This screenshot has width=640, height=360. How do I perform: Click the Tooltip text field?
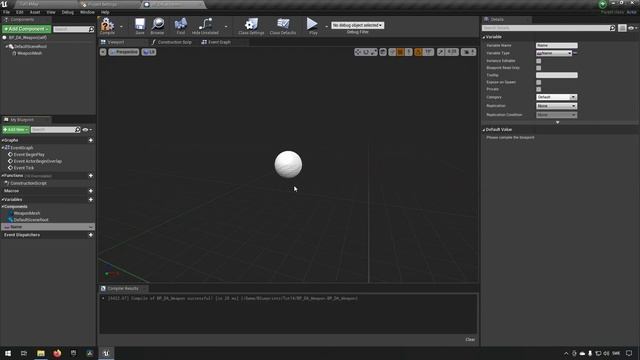[556, 75]
